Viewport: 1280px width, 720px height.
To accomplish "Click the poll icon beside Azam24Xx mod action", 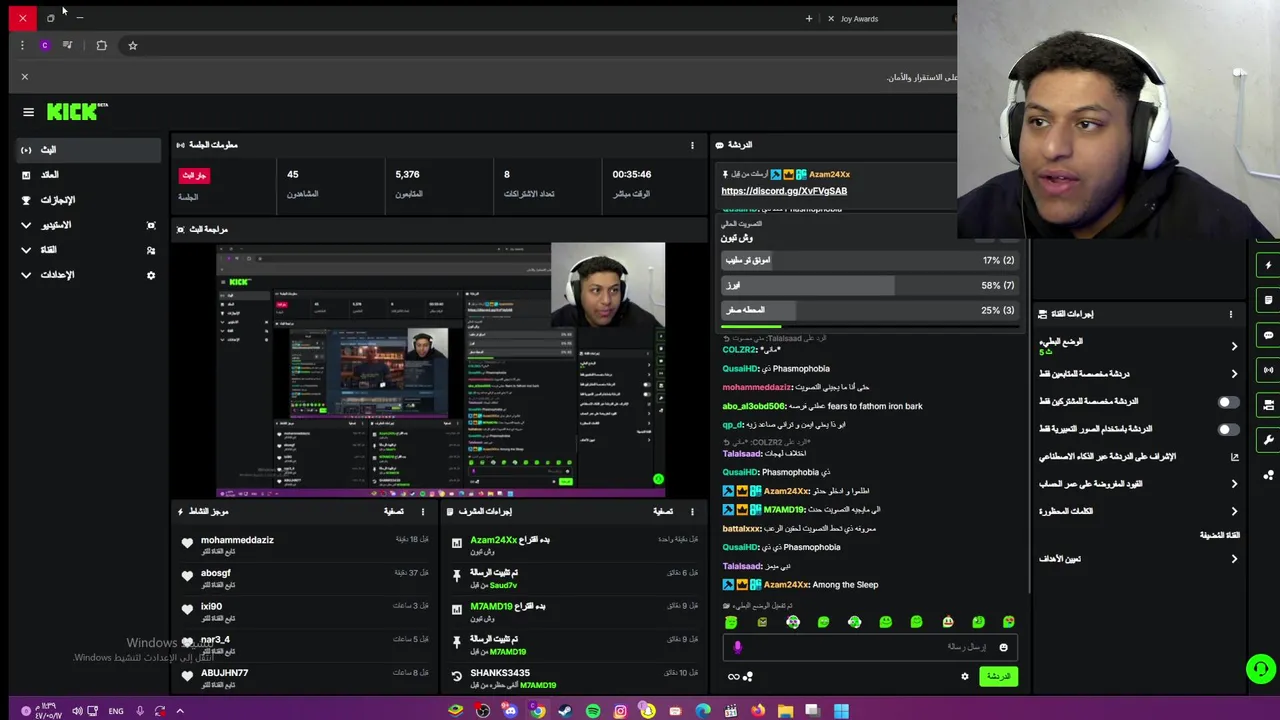I will point(457,543).
